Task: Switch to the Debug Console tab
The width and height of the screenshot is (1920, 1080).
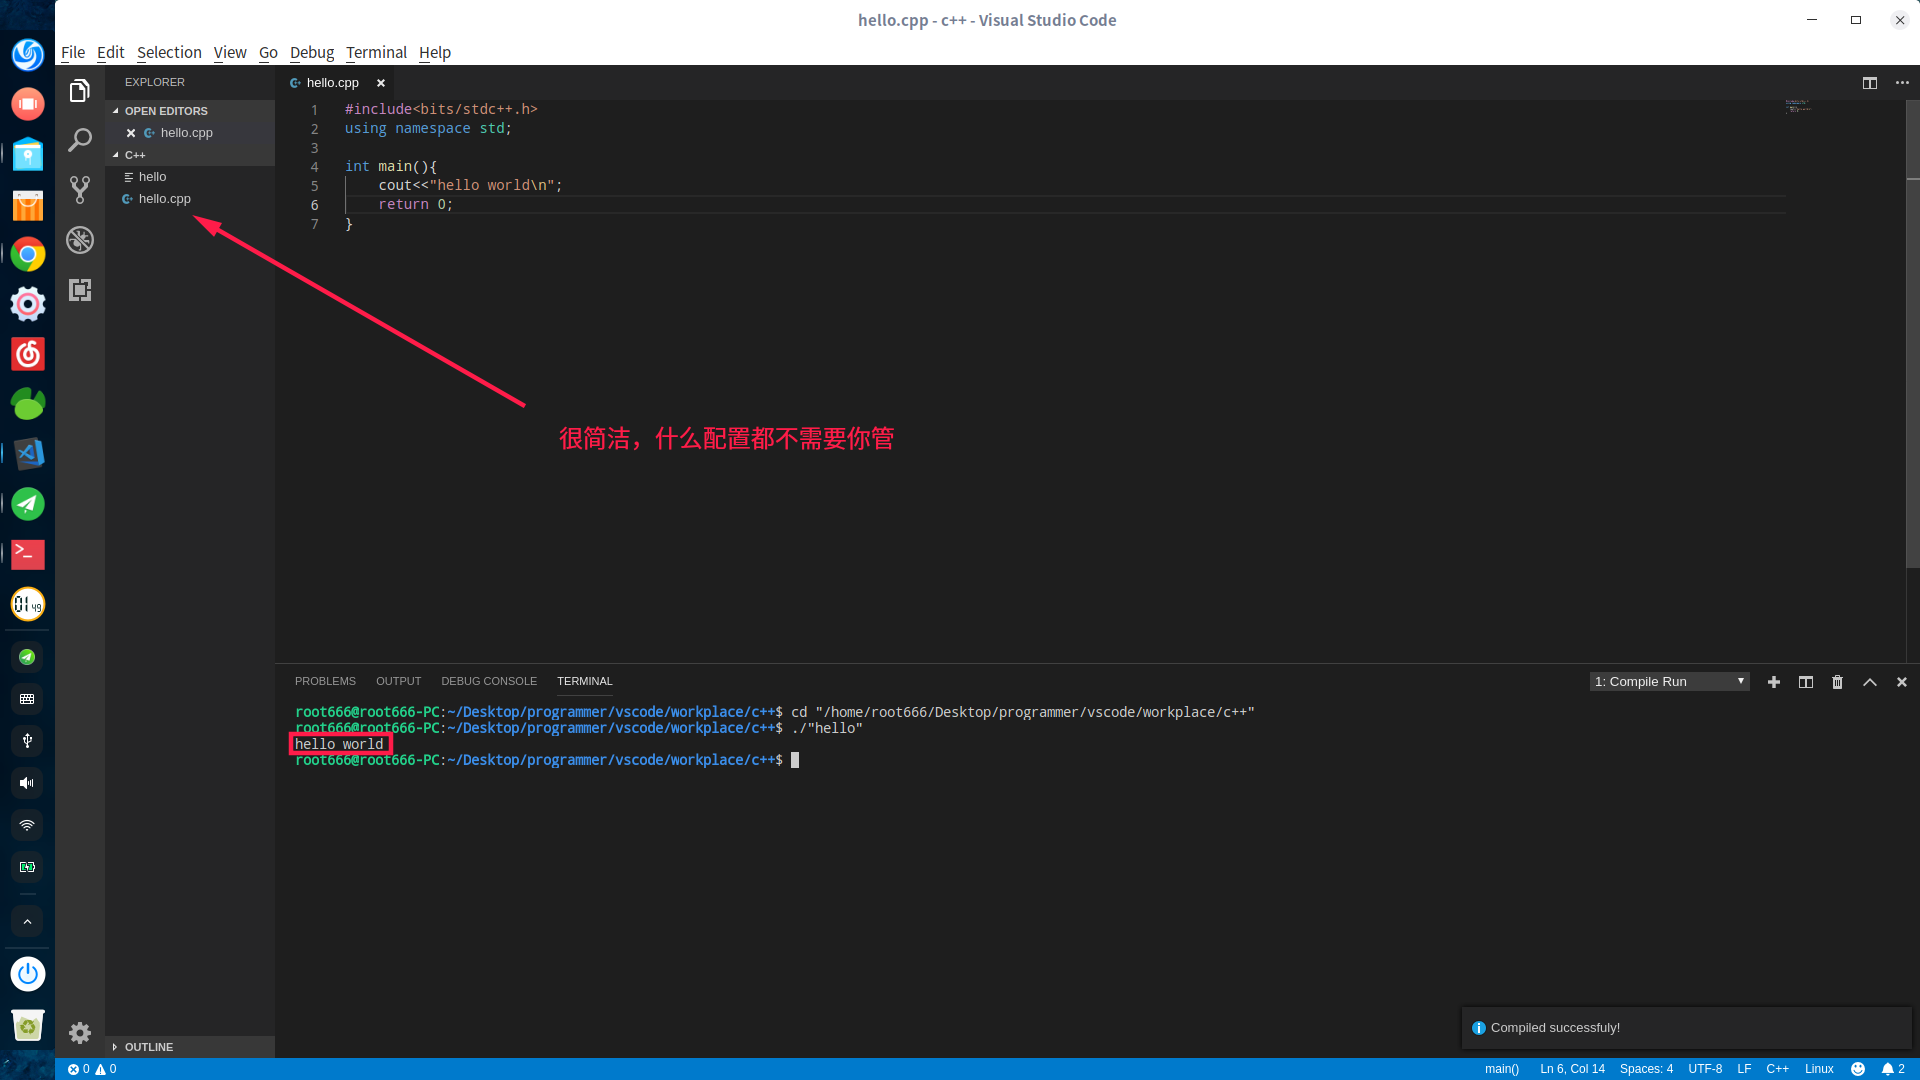Action: [489, 681]
